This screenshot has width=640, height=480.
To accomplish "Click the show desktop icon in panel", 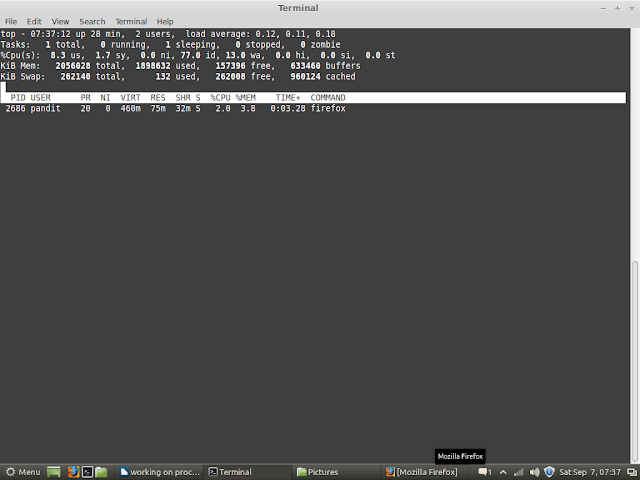I will (x=53, y=472).
